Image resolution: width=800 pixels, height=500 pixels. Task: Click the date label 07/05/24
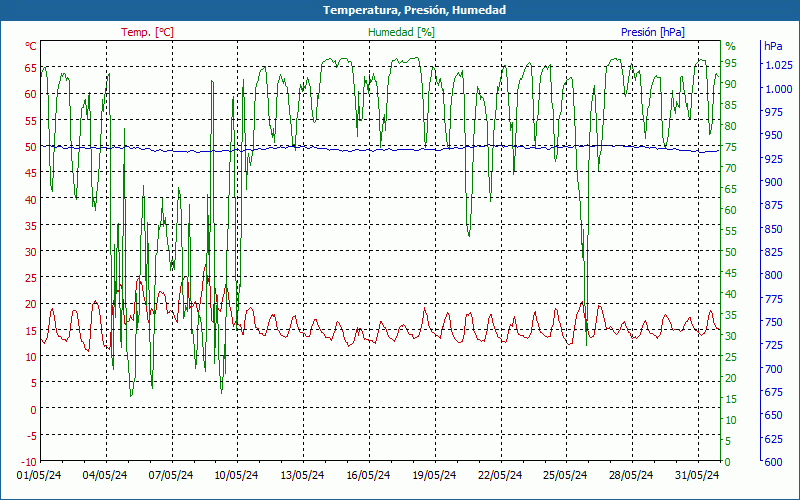pyautogui.click(x=170, y=476)
